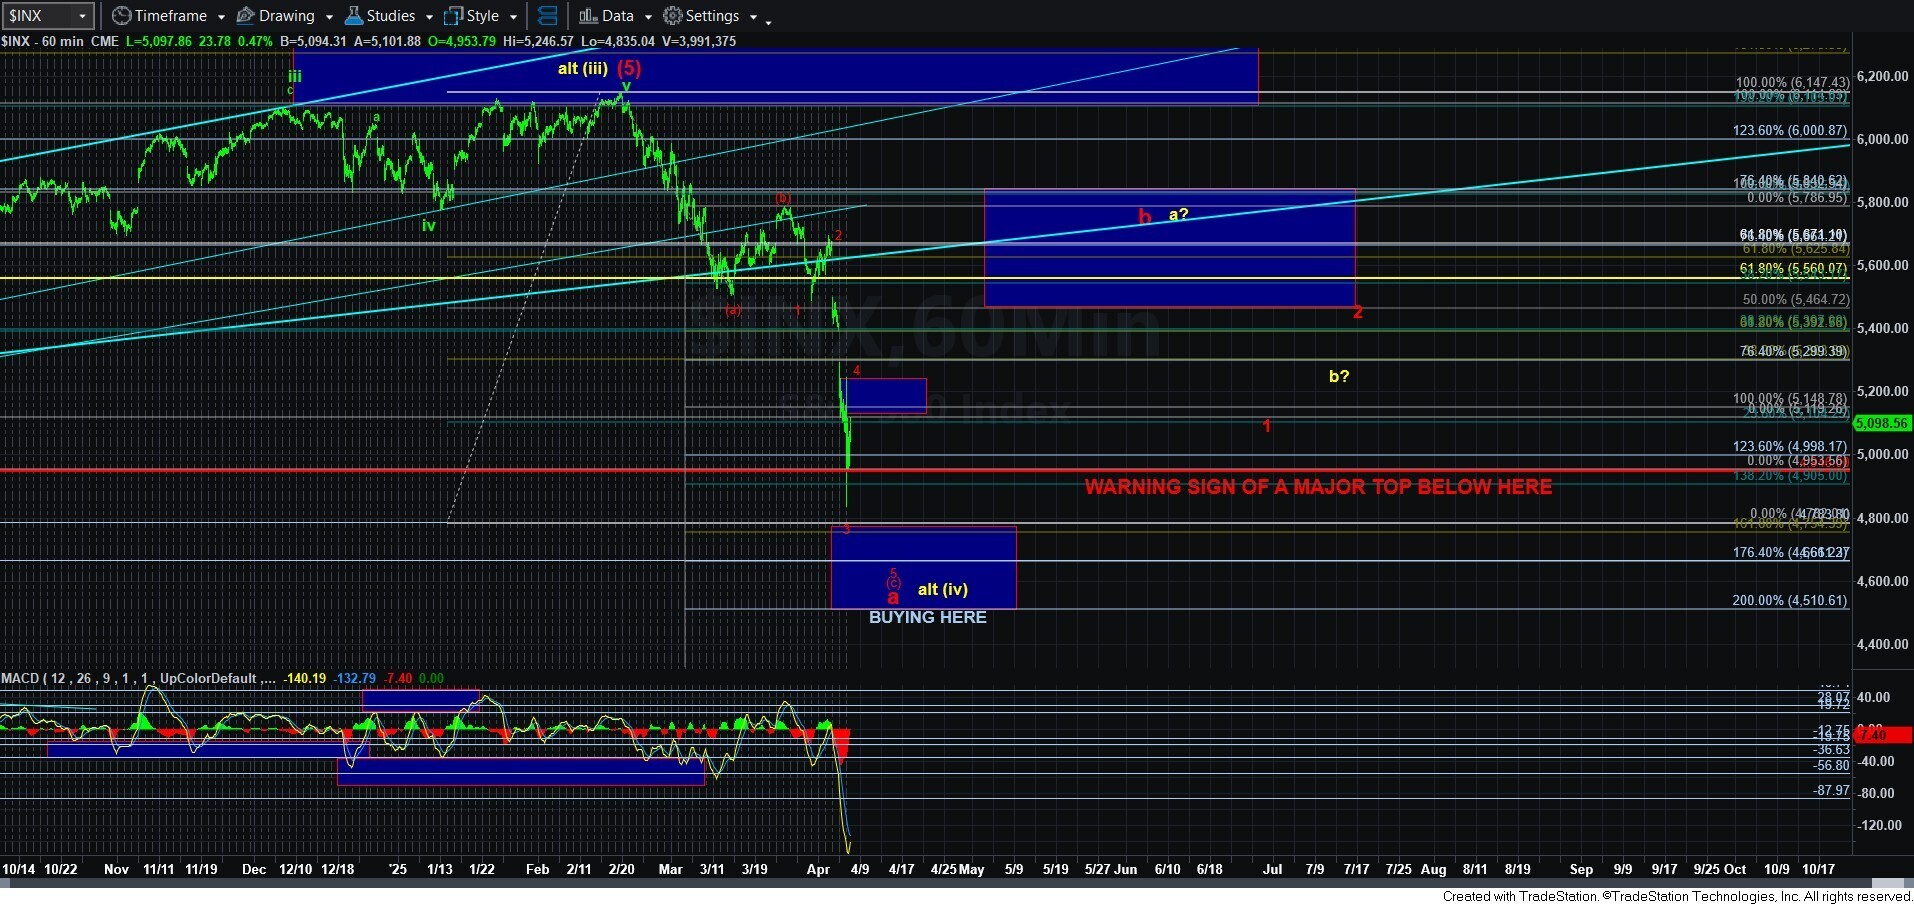Screen dimensions: 1914x904
Task: Click the Timeframe clock icon
Action: pos(121,16)
